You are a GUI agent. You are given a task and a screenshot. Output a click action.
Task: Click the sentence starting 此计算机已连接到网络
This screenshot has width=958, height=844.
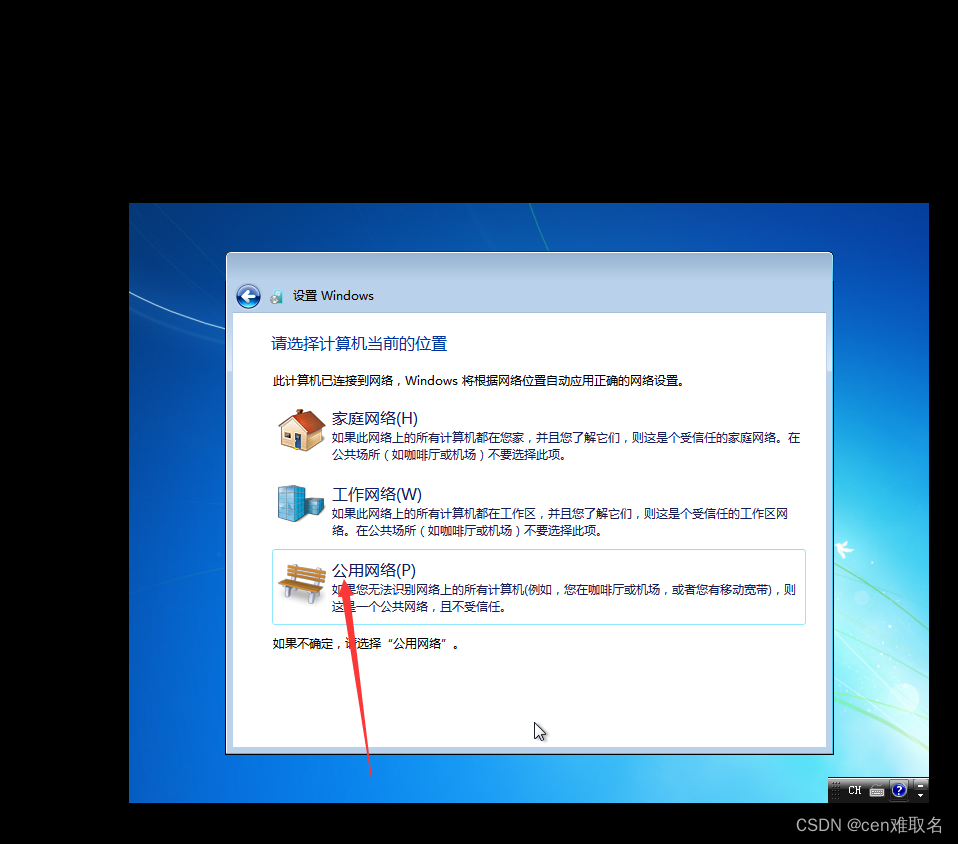point(478,381)
